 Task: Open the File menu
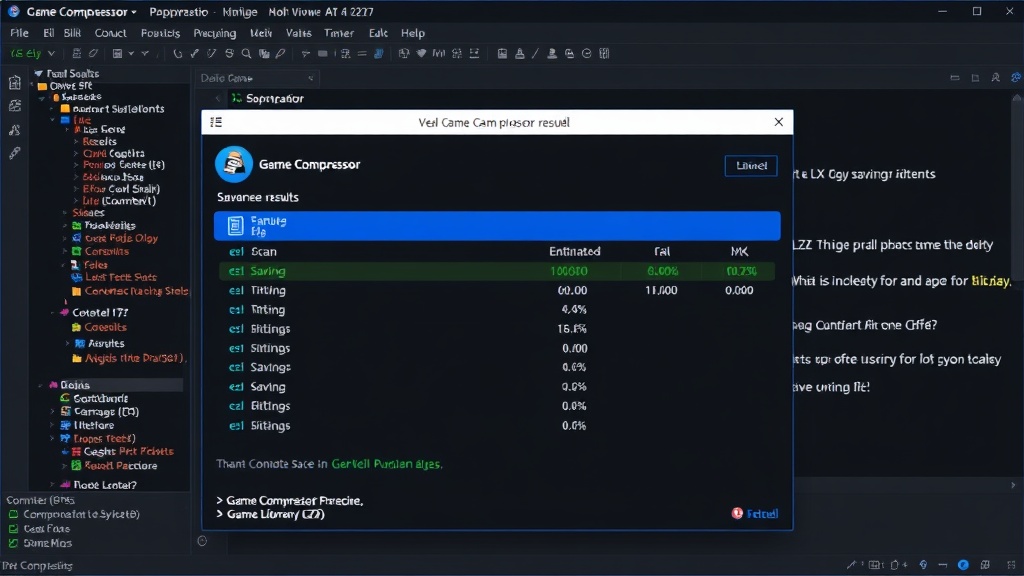pyautogui.click(x=19, y=33)
